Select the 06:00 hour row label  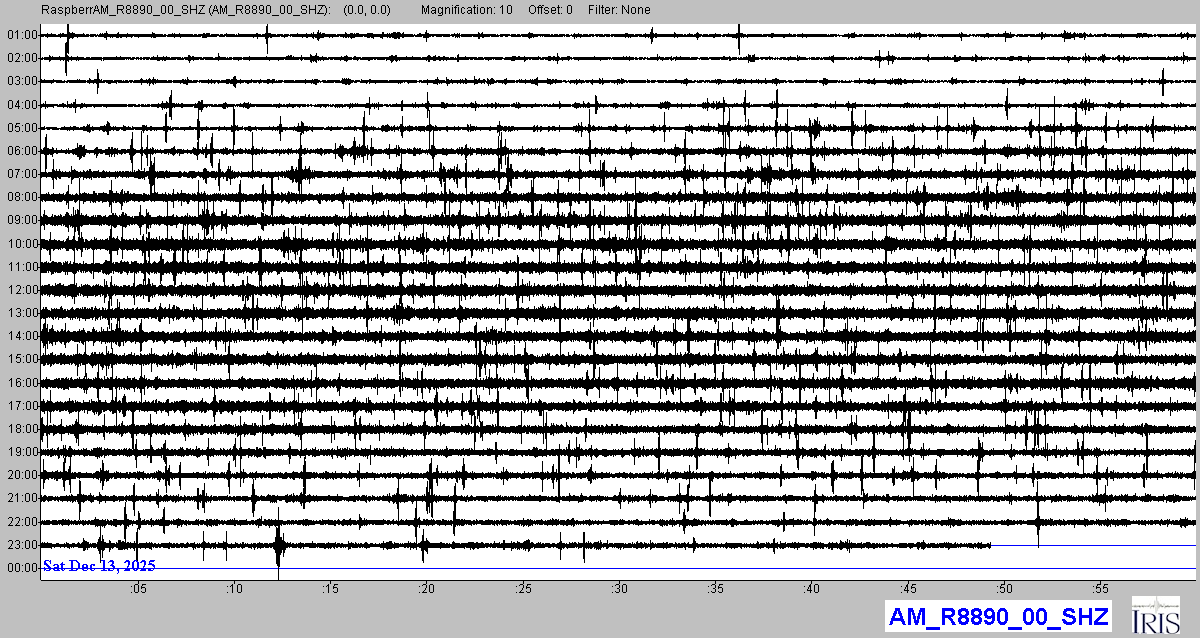click(x=21, y=151)
